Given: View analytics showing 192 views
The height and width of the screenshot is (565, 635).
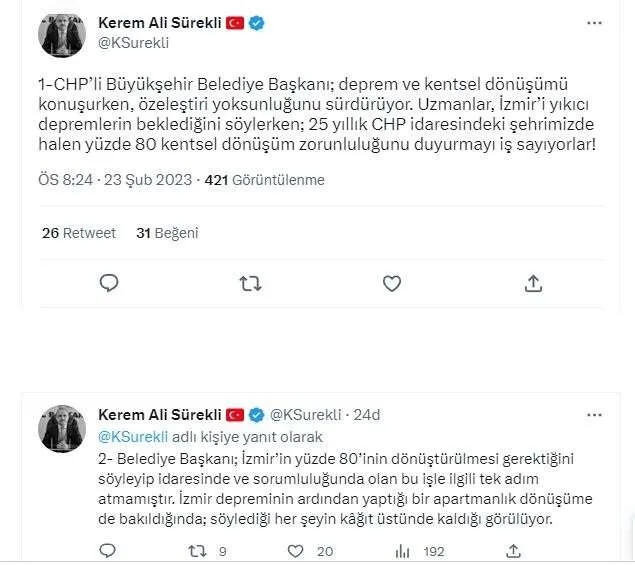Looking at the screenshot, I should point(420,551).
